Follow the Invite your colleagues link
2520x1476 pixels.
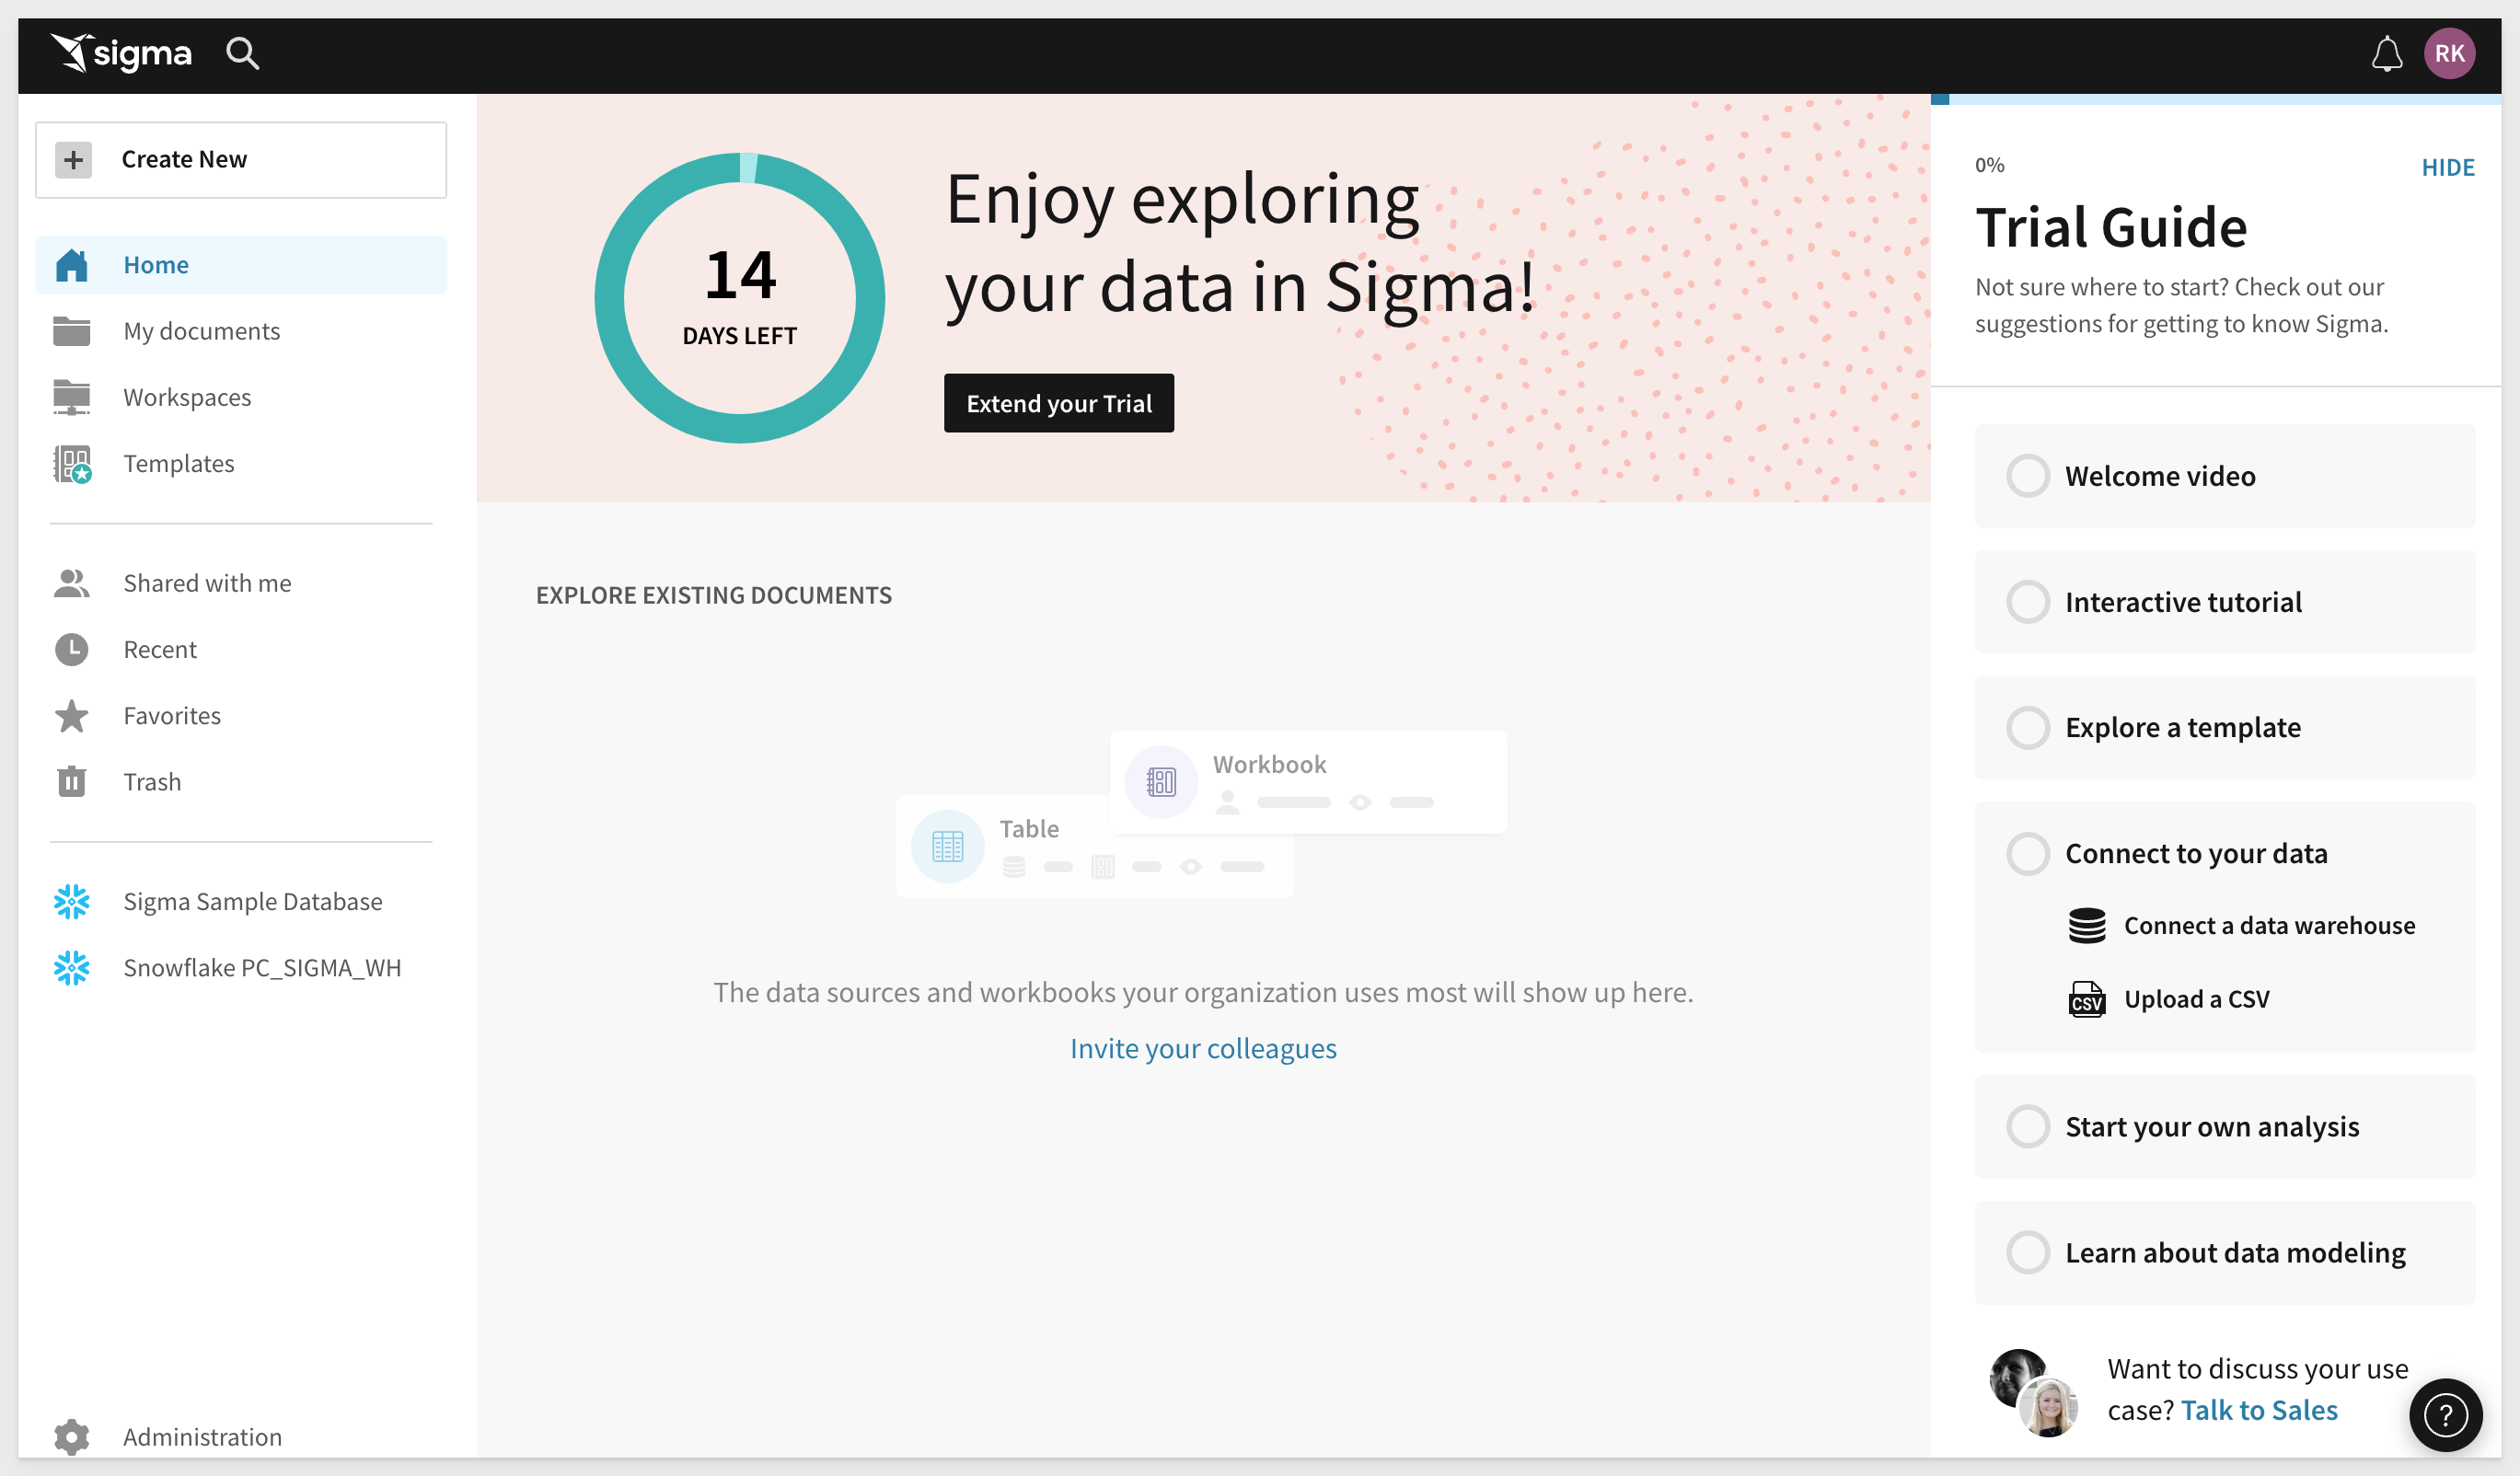click(x=1203, y=1048)
